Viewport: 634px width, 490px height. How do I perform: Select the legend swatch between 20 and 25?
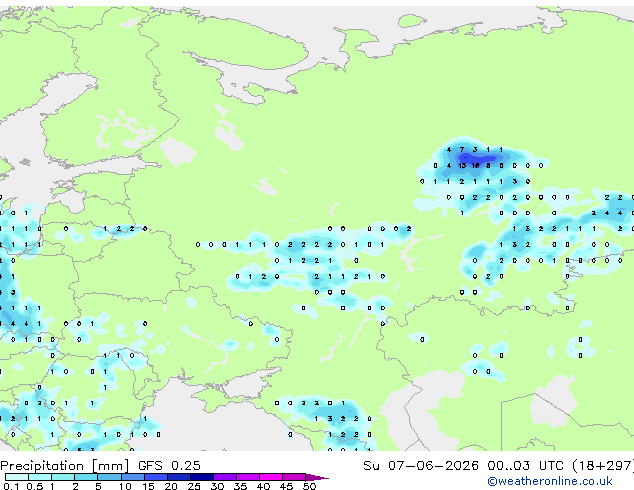click(178, 477)
